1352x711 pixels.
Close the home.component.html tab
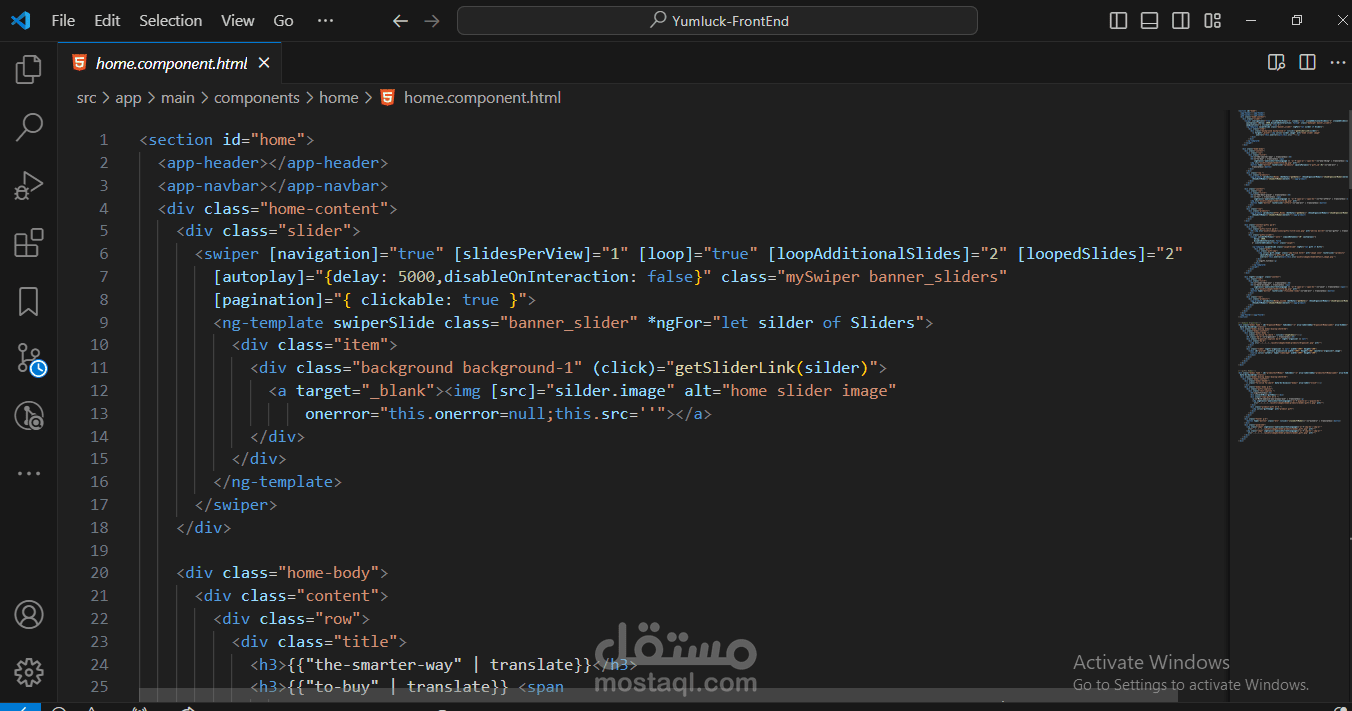(x=264, y=63)
